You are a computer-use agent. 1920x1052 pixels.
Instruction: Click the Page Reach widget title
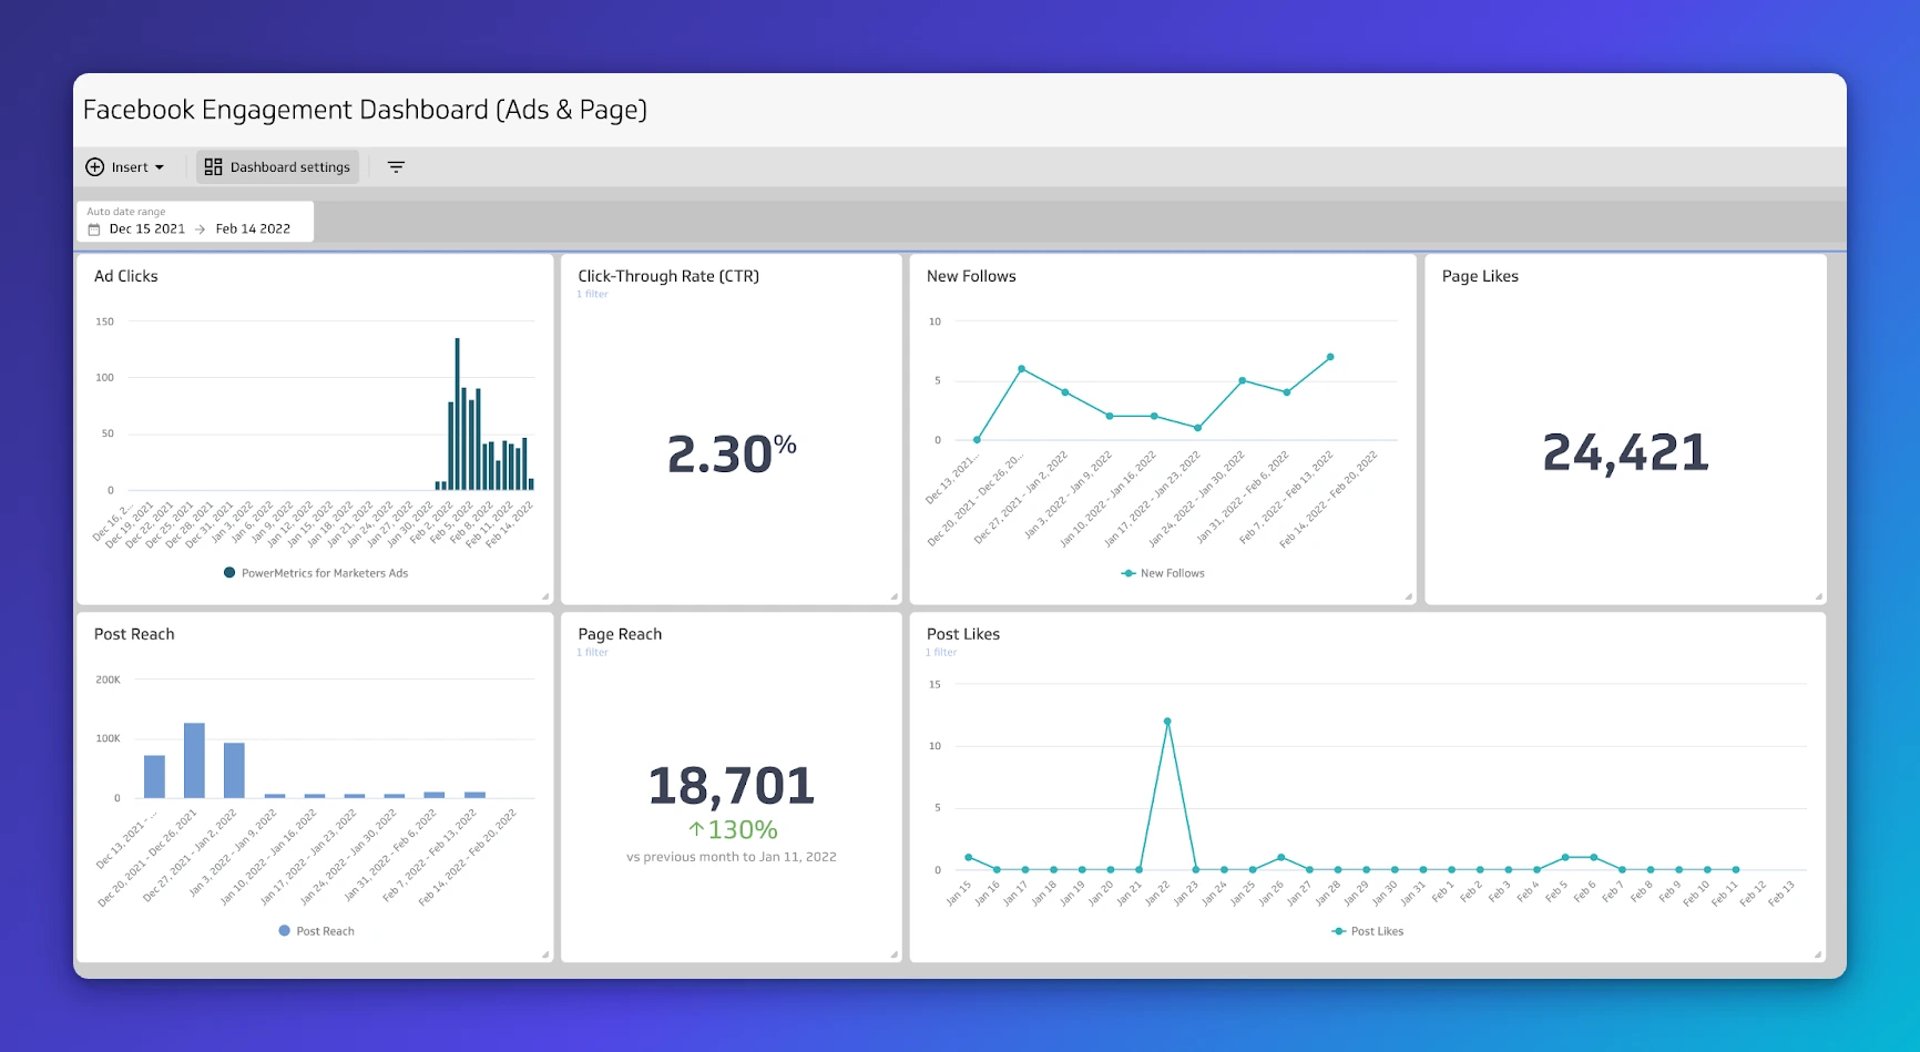(x=620, y=634)
